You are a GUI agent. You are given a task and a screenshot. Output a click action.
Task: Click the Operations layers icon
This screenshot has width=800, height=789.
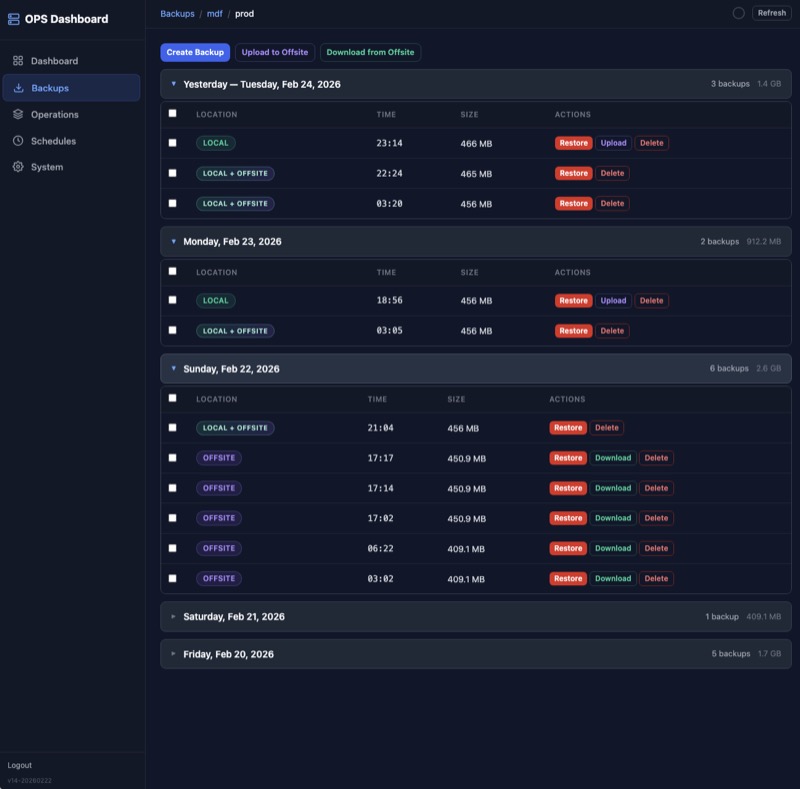tap(18, 114)
